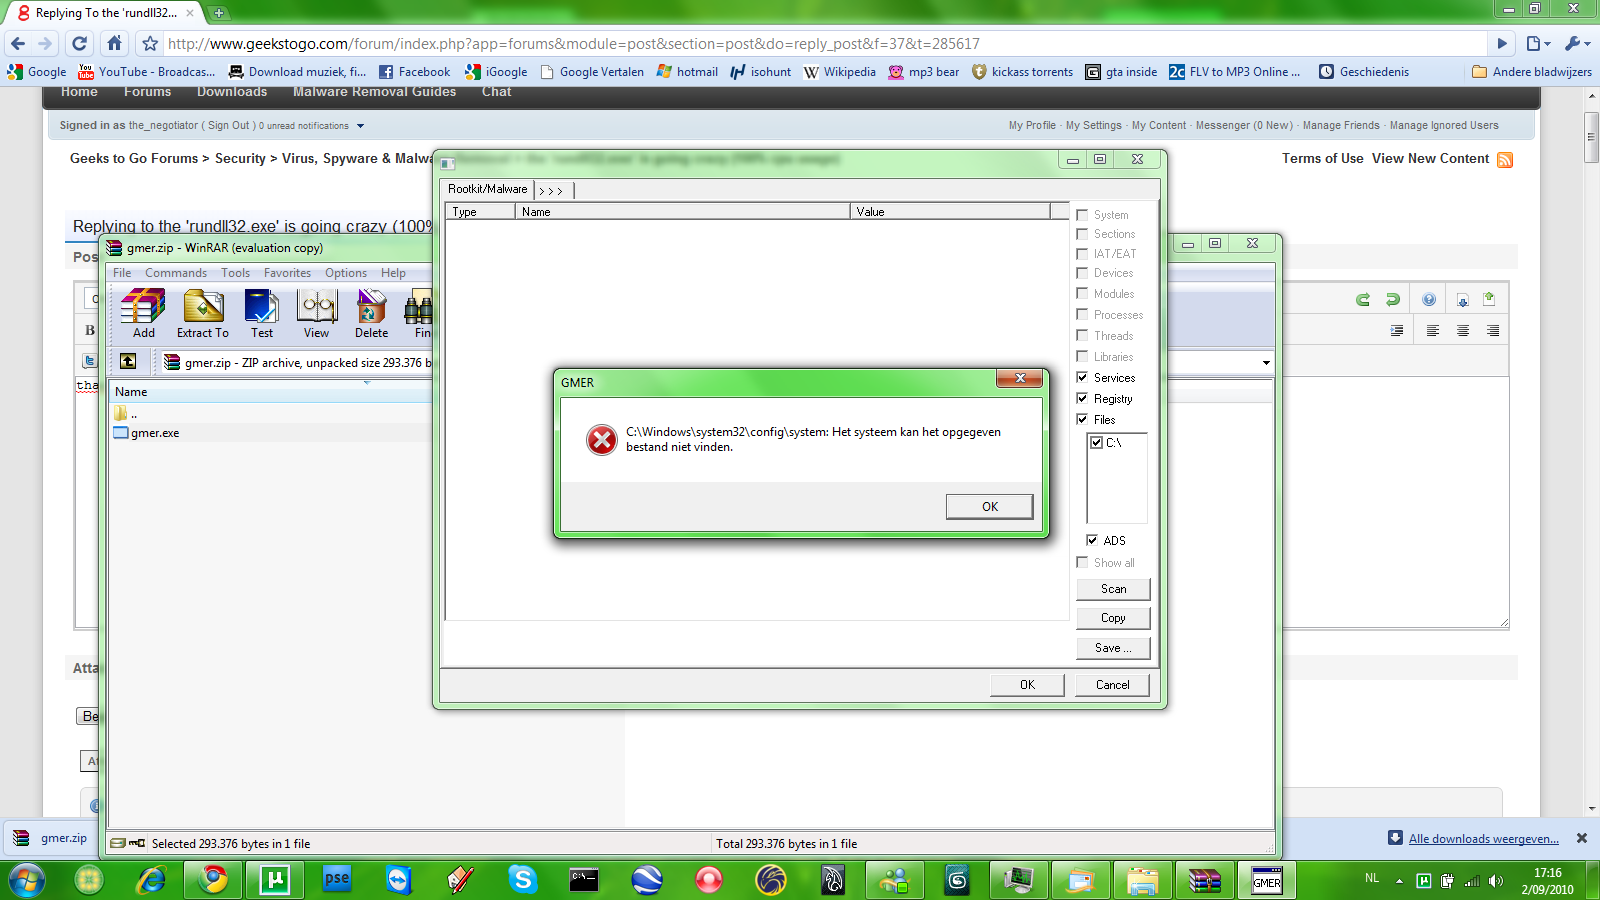
Task: Click the geekstogo URL address bar
Action: [x=825, y=43]
